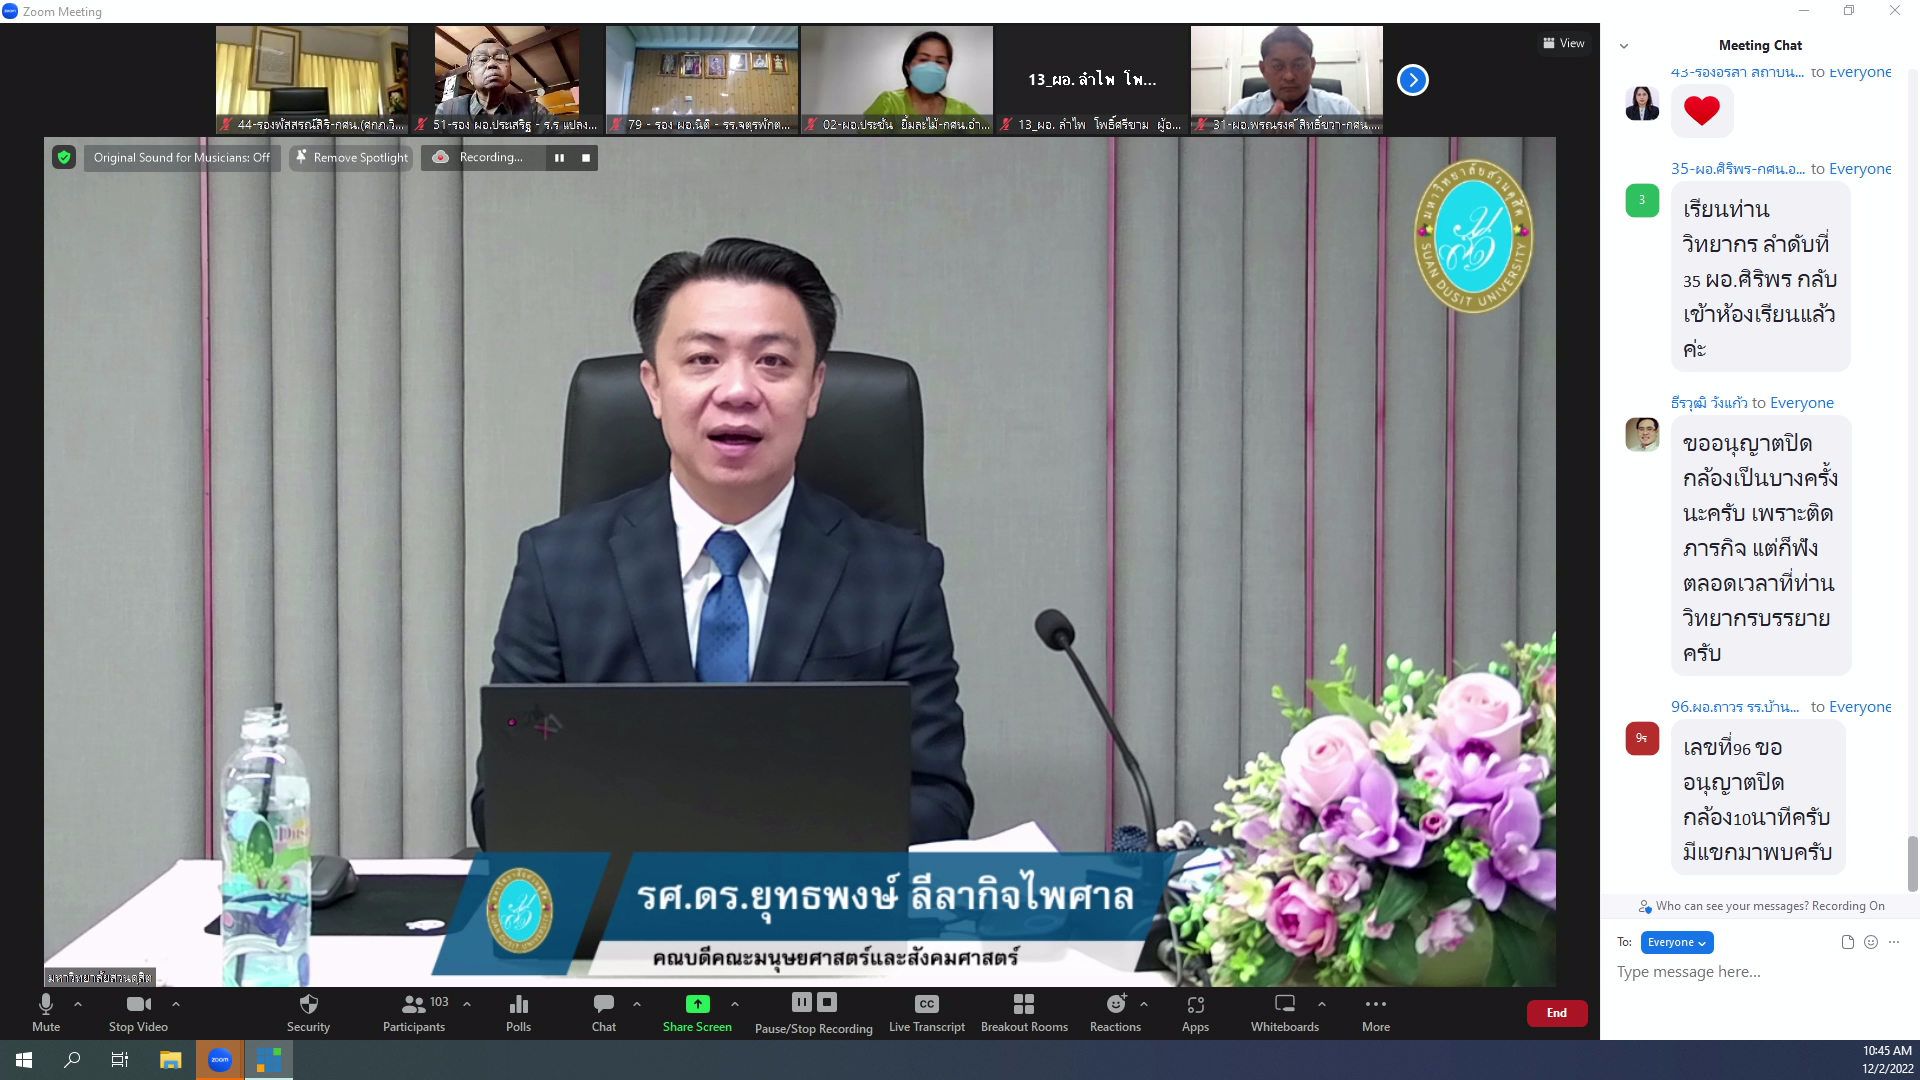Select participant thumbnail 44-รองพัสสรณ์สิริ

coord(312,80)
